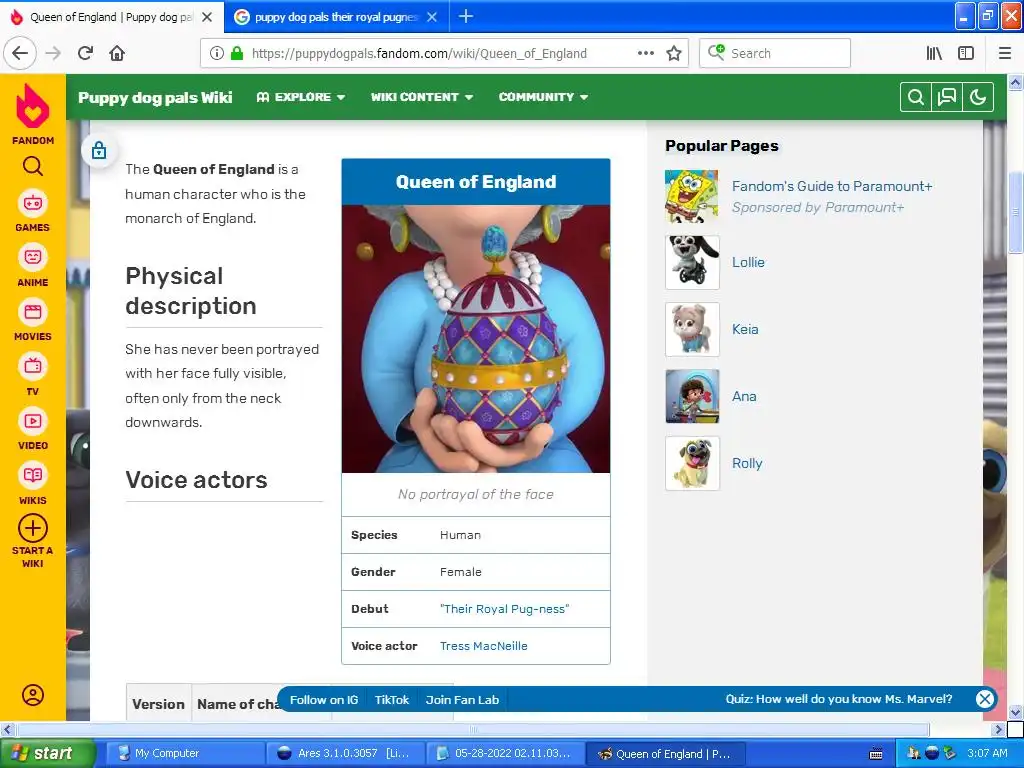Screen dimensions: 1024x768
Task: Bookmark this page with the star
Action: 674,54
